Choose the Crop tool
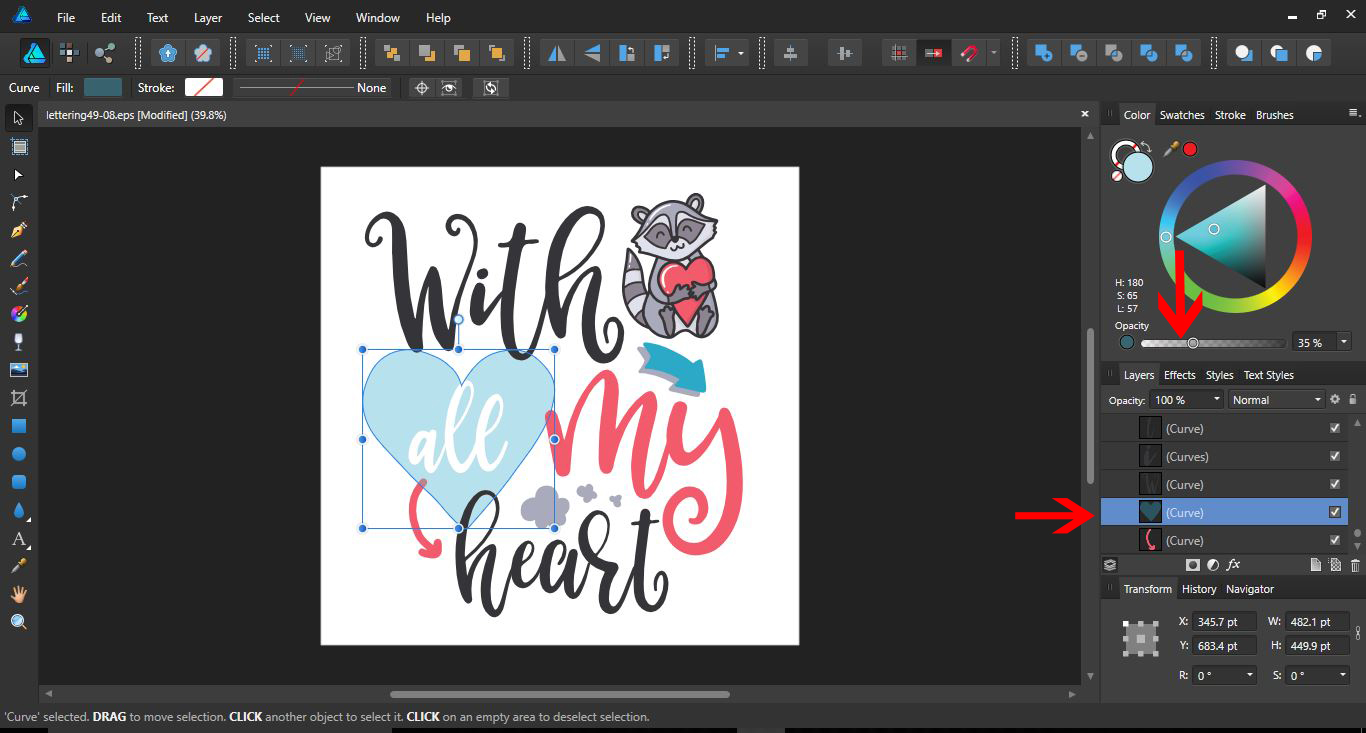The width and height of the screenshot is (1366, 733). tap(19, 398)
